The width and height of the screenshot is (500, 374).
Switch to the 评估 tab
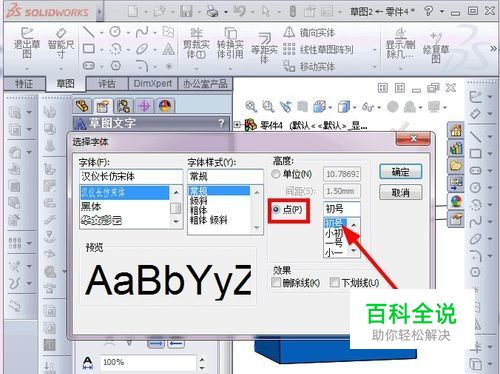point(107,84)
